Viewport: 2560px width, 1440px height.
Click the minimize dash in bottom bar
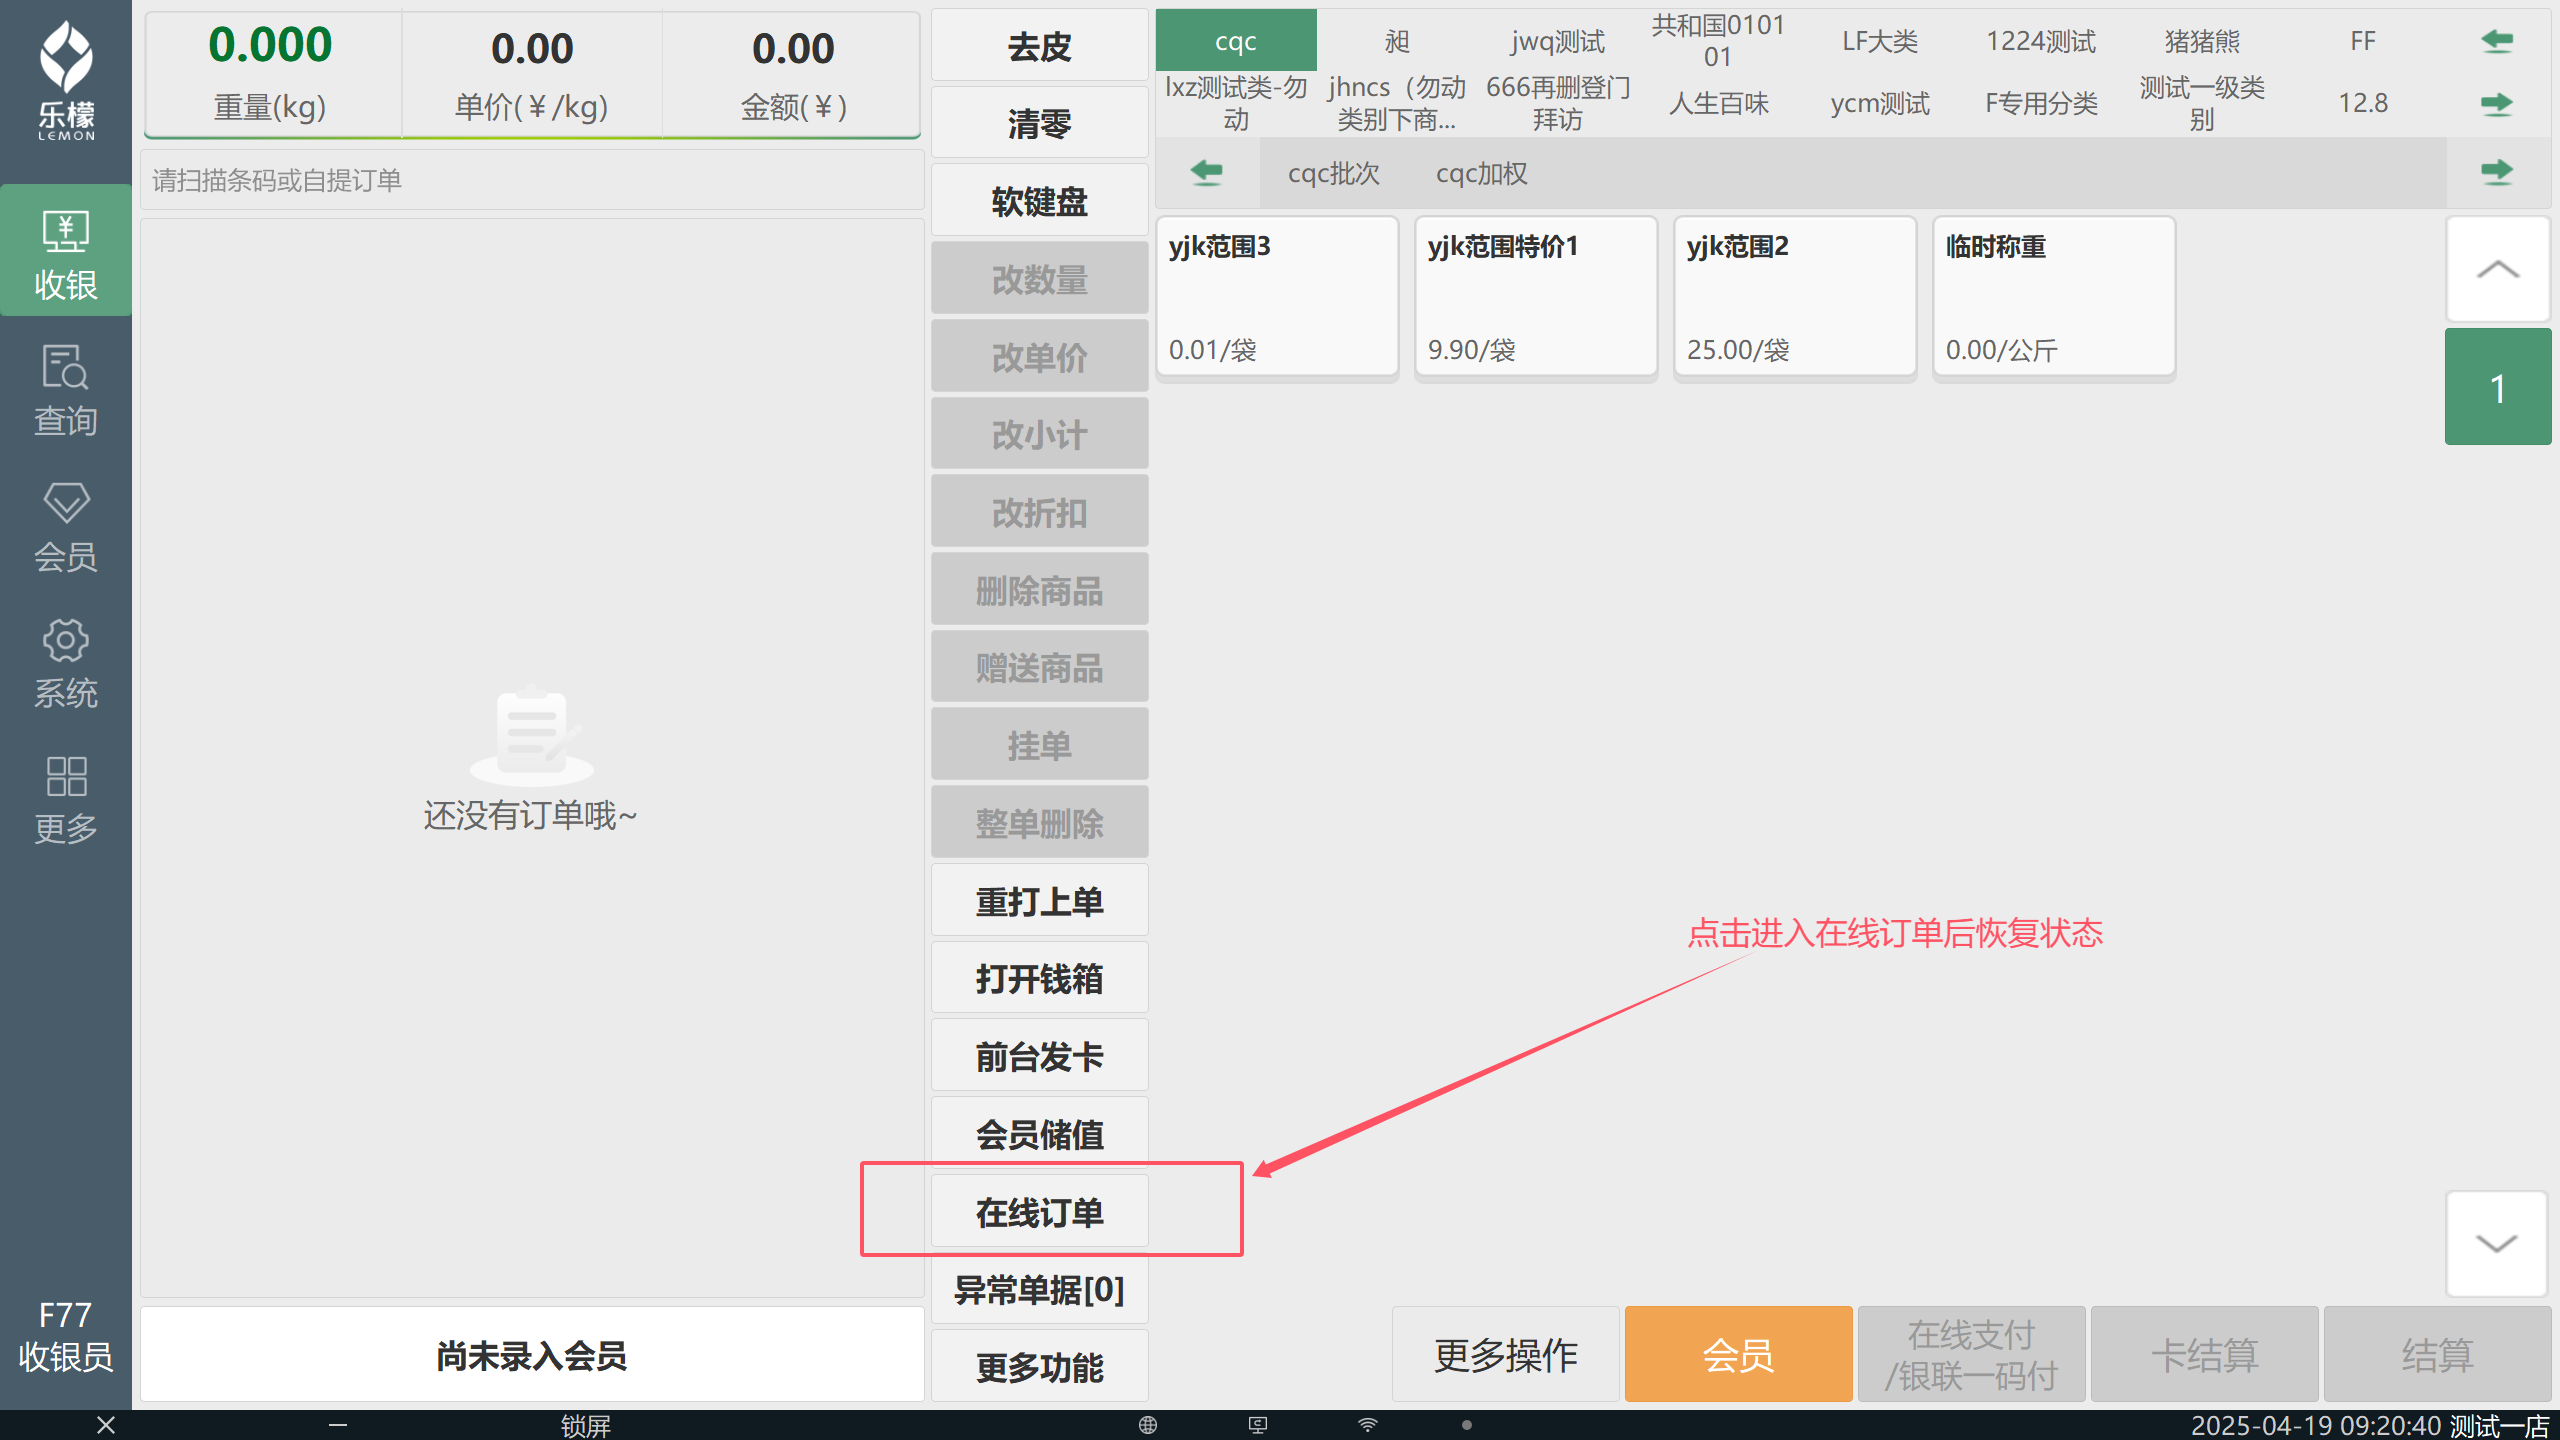[338, 1425]
